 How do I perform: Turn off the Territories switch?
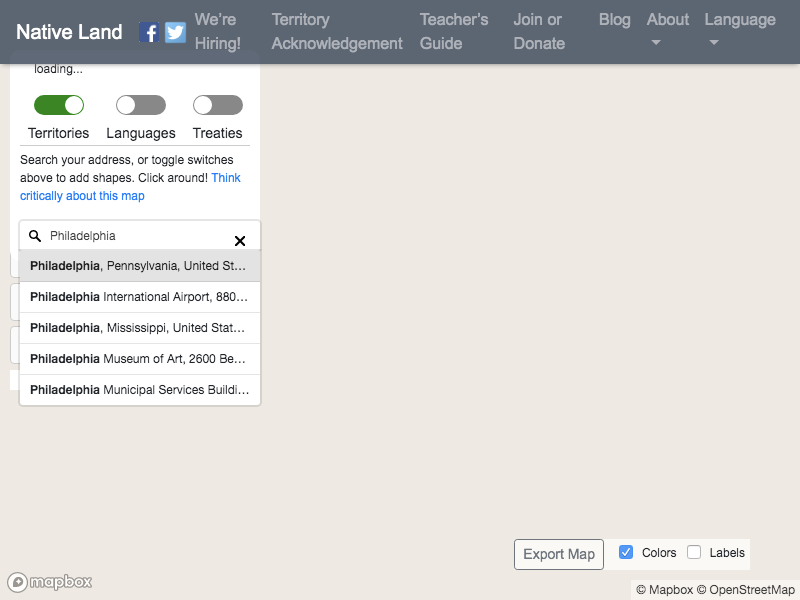[59, 105]
